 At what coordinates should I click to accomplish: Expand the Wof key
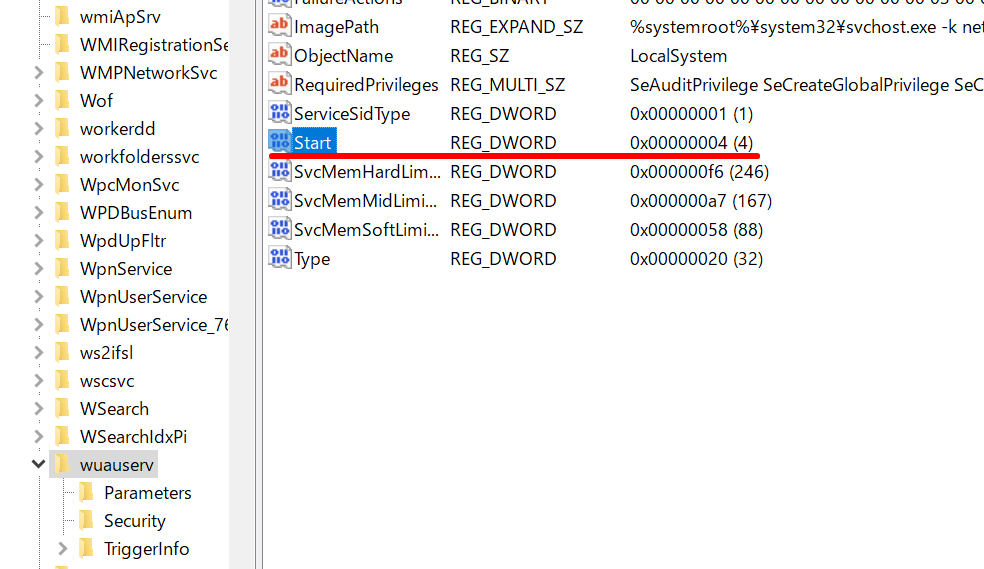[x=39, y=100]
